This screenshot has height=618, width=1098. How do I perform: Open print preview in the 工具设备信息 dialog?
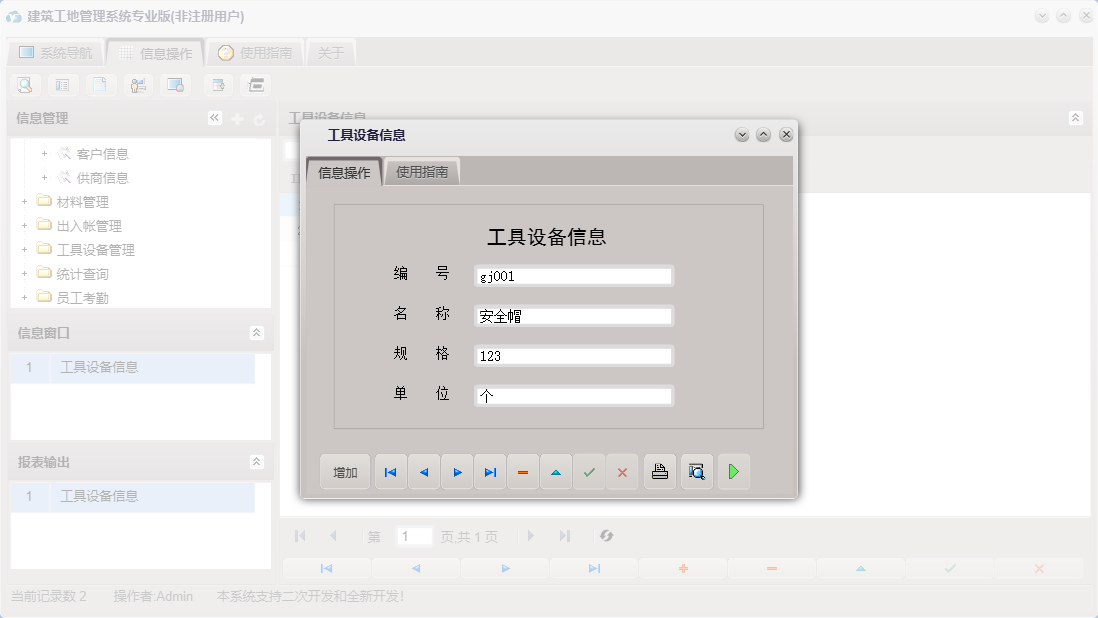(x=696, y=471)
